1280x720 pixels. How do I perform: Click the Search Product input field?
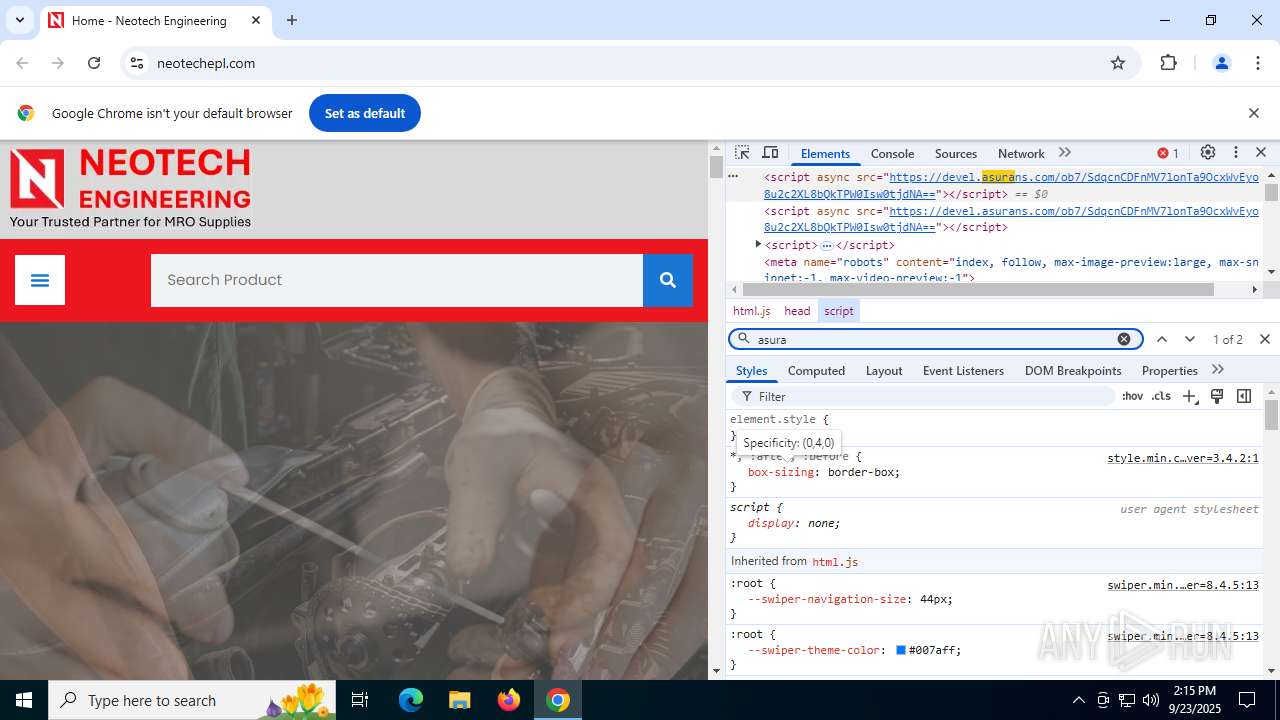[x=397, y=280]
